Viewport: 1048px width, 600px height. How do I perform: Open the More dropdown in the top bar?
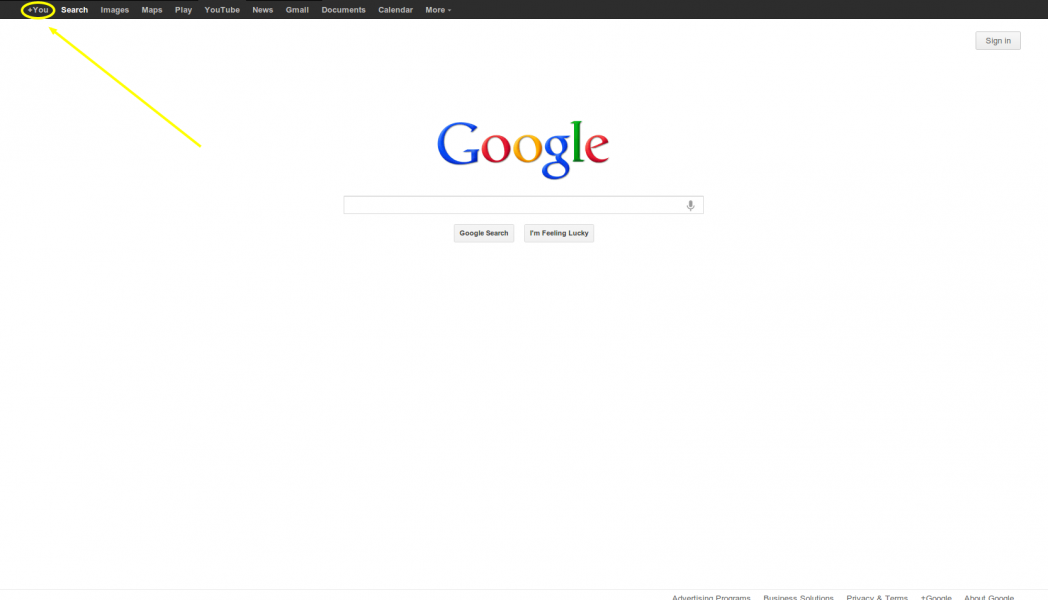[x=438, y=10]
